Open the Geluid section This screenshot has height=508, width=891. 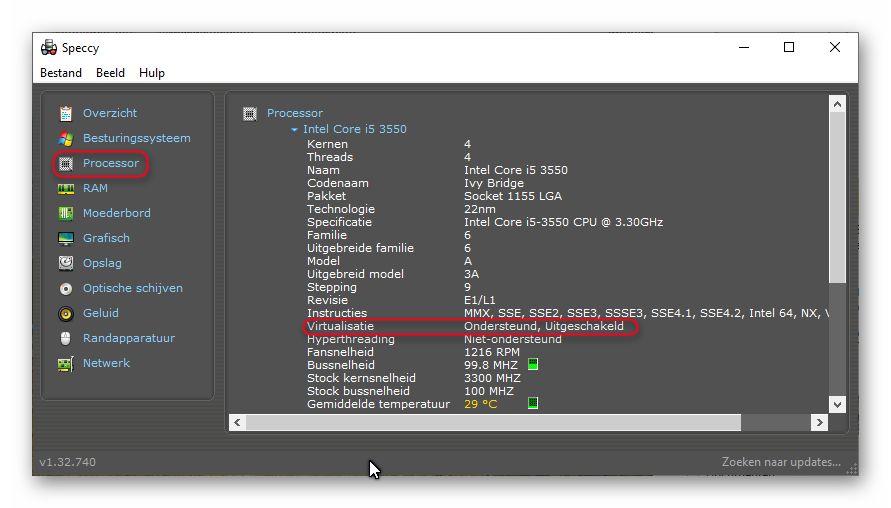[101, 313]
